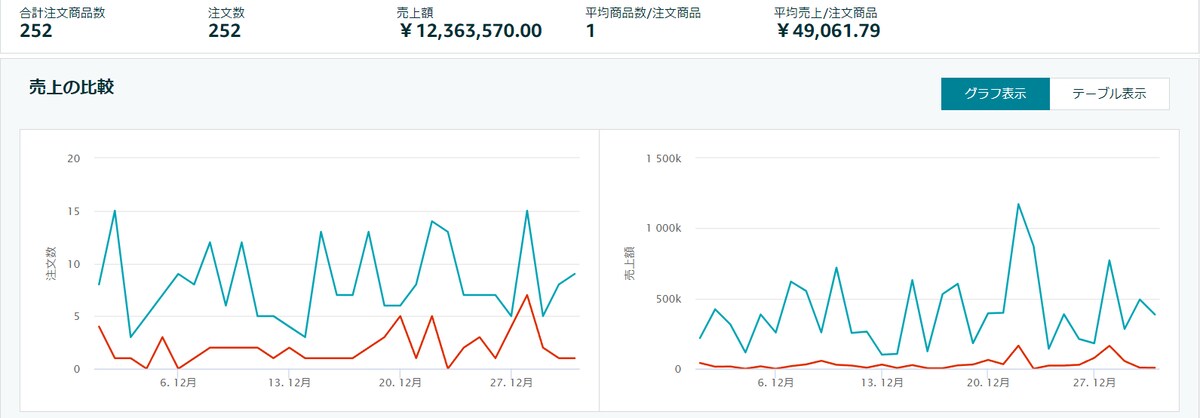
Task: Click the 13. 12月 label on orders chart
Action: click(289, 382)
